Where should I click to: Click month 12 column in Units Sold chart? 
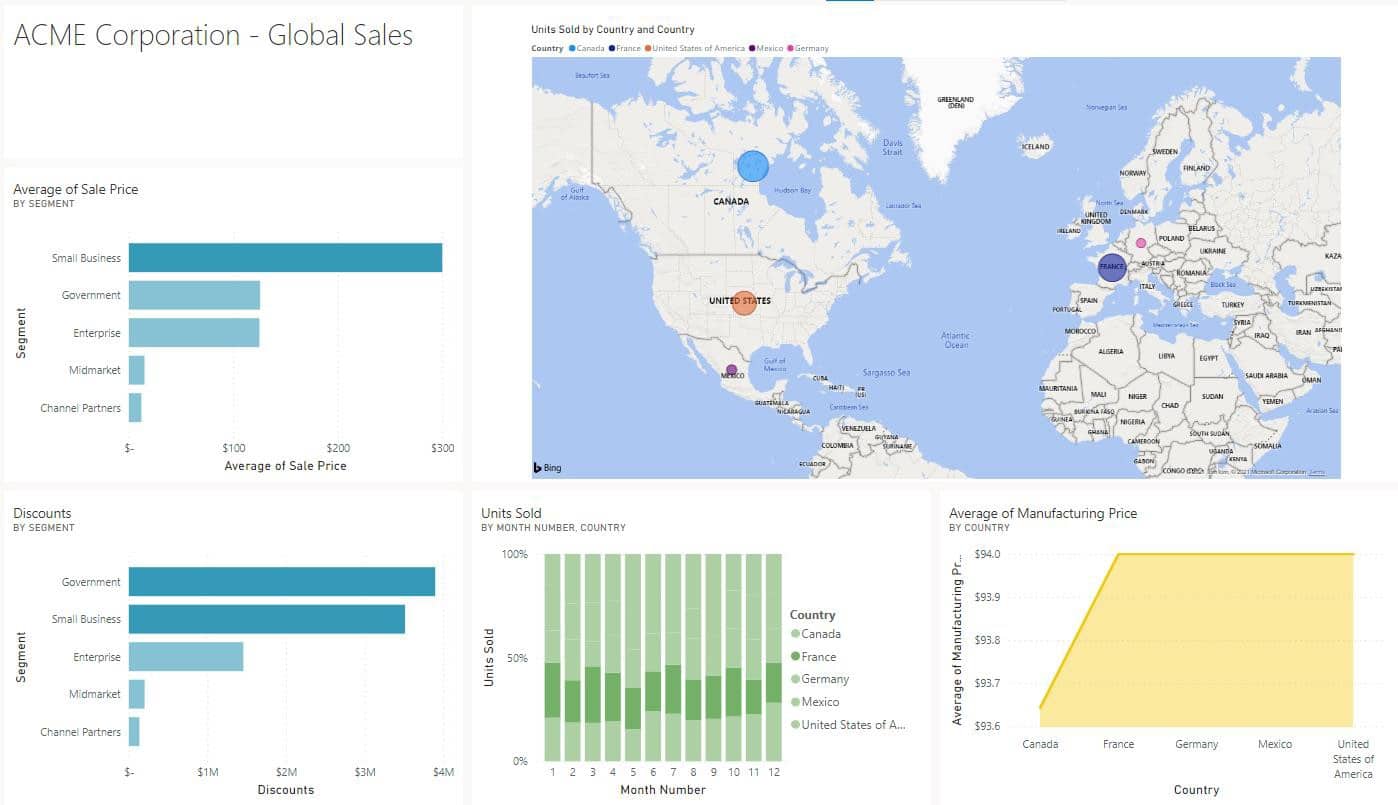(x=774, y=657)
